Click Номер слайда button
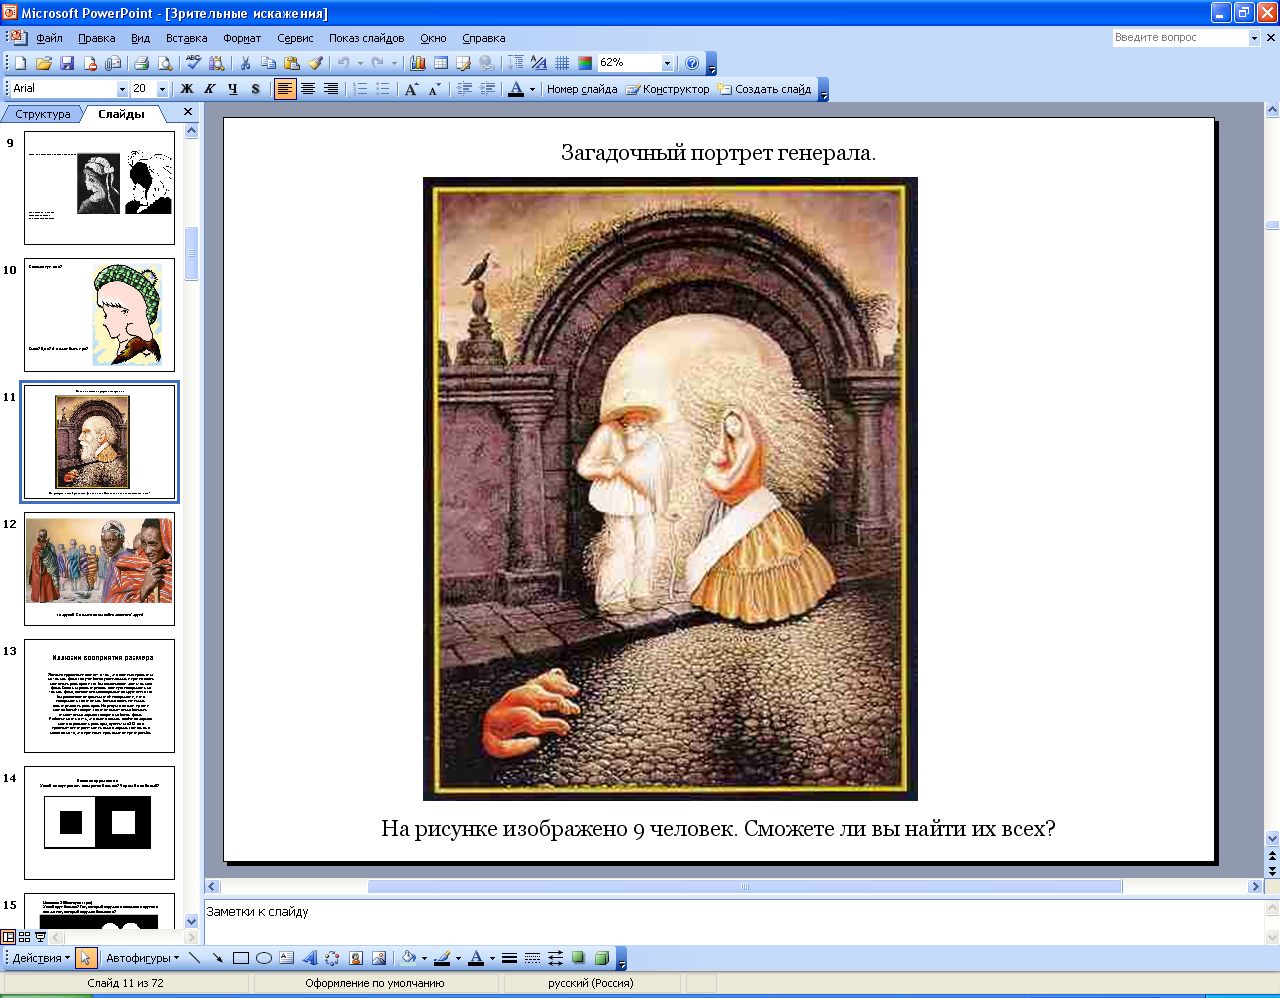The width and height of the screenshot is (1280, 998). [x=582, y=89]
